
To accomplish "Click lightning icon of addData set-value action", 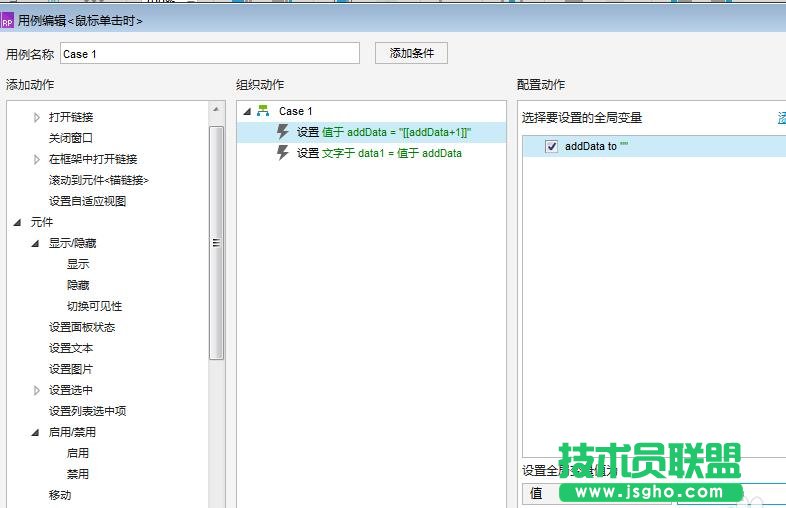I will point(283,132).
